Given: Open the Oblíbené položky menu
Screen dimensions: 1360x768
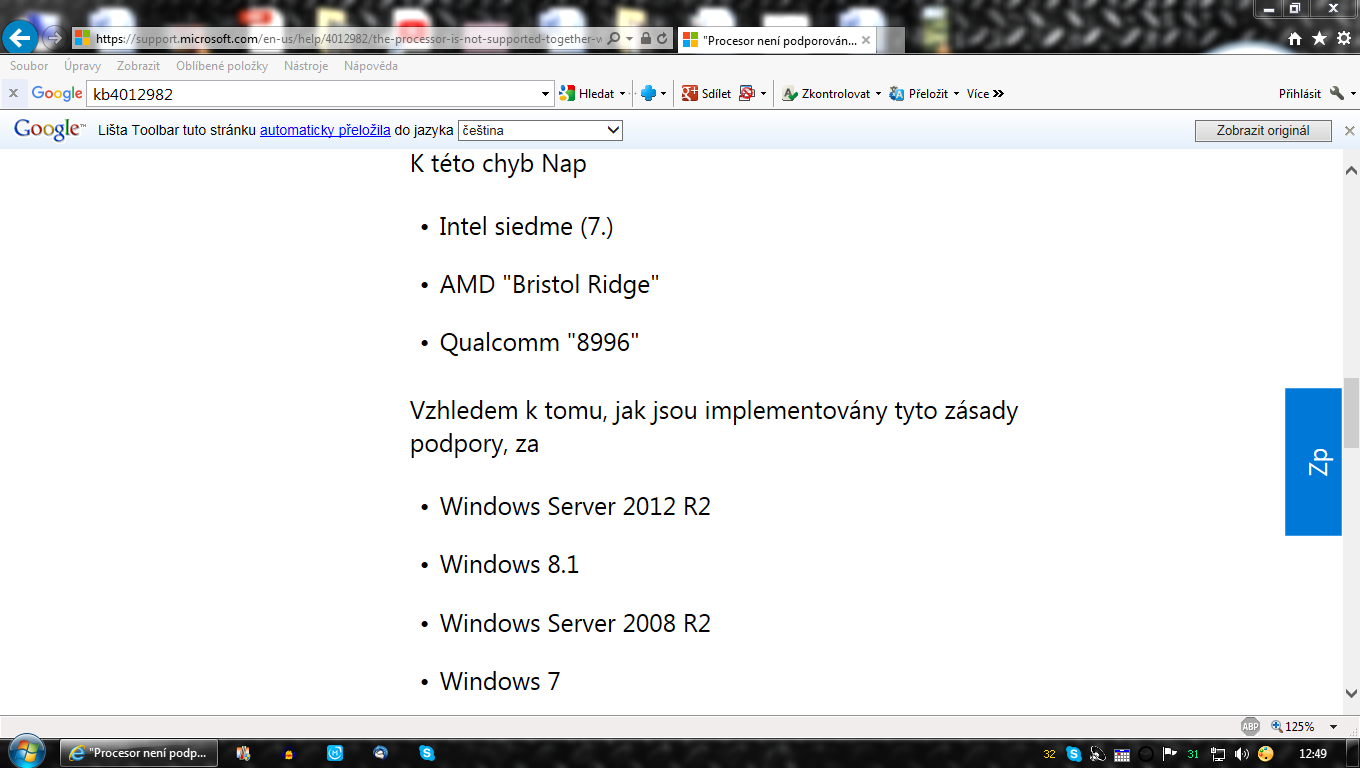Looking at the screenshot, I should tap(222, 66).
